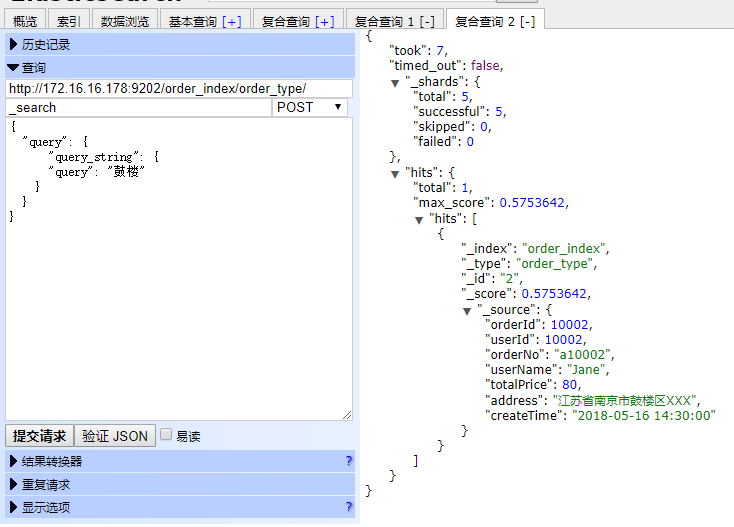Collapse the _shards node in the JSON result
The image size is (734, 527).
[395, 82]
